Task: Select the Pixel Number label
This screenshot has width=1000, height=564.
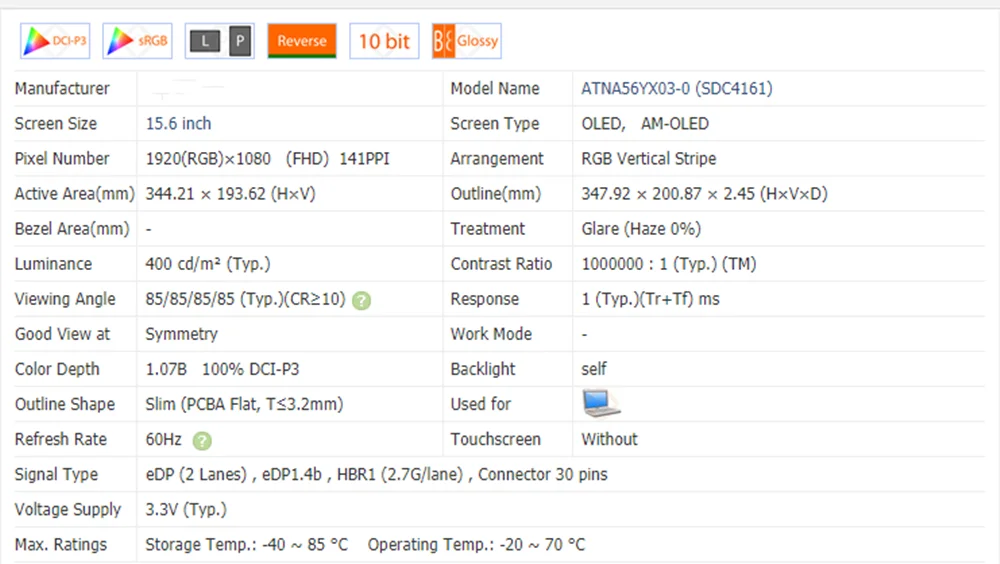Action: click(x=62, y=159)
